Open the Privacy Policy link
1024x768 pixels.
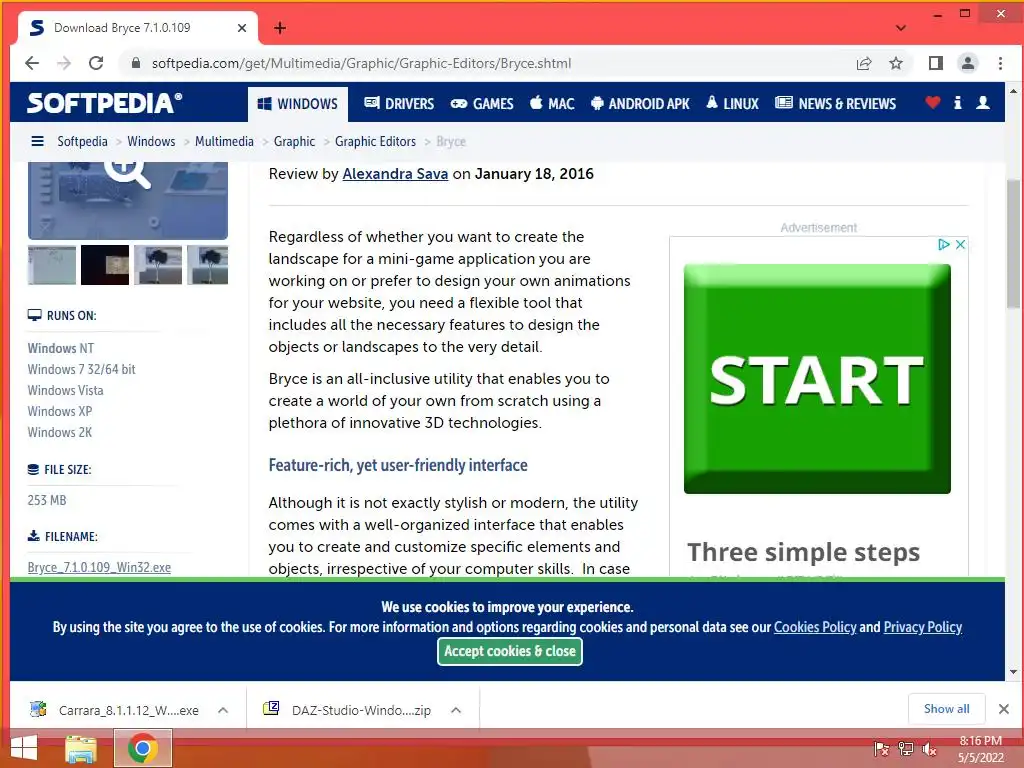(923, 627)
